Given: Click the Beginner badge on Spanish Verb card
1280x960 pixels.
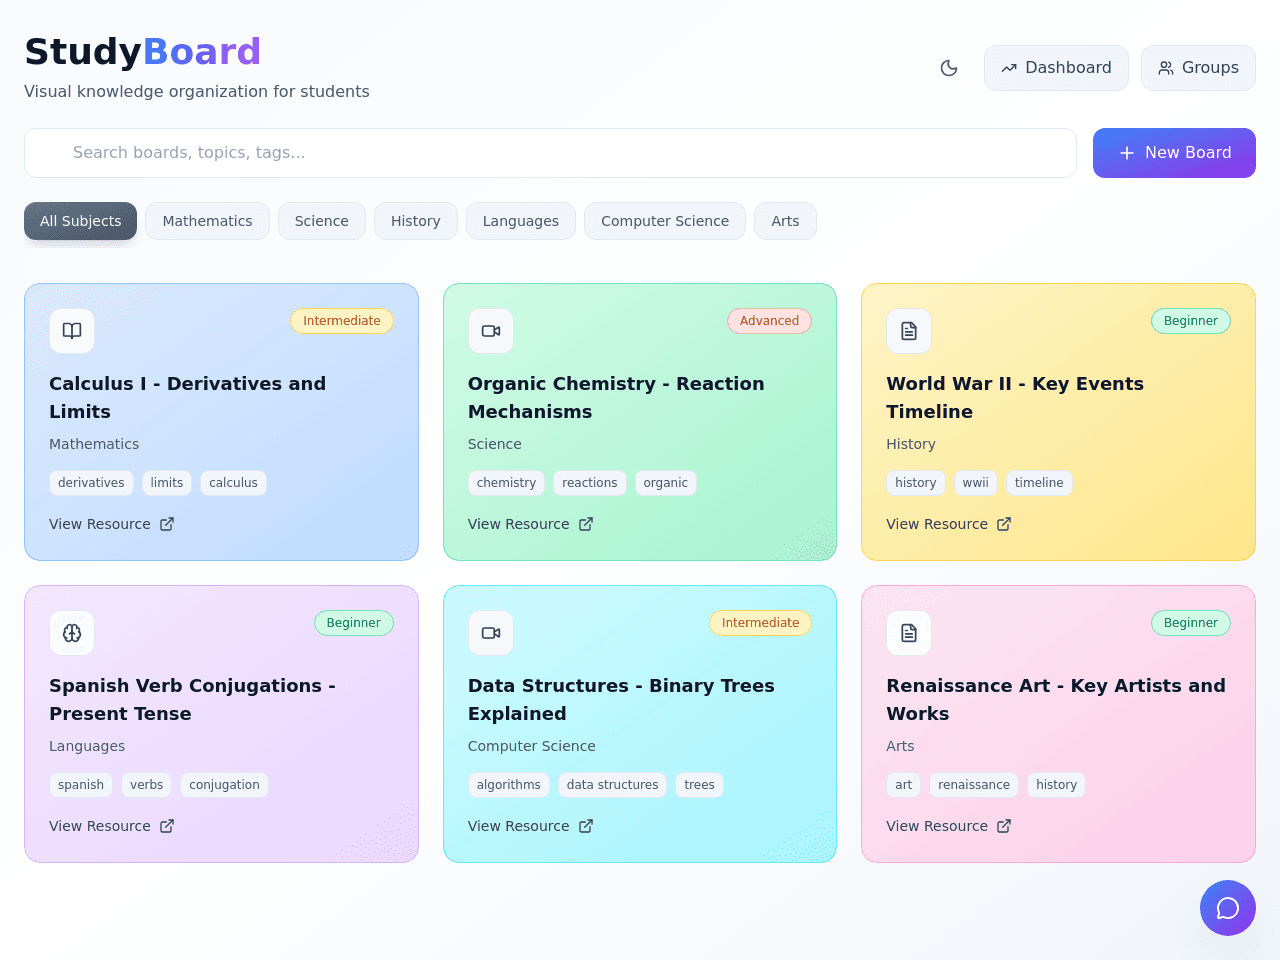Looking at the screenshot, I should click(354, 623).
